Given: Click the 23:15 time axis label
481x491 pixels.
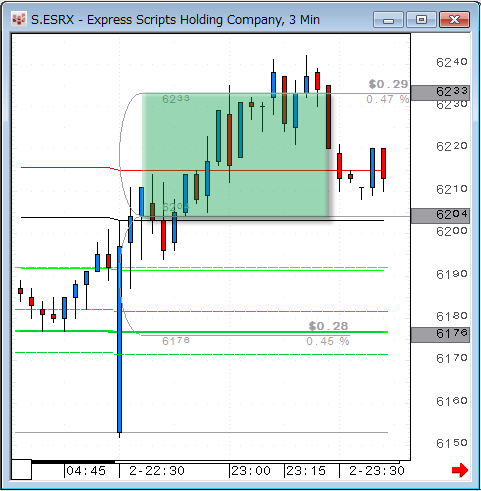Looking at the screenshot, I should point(306,471).
